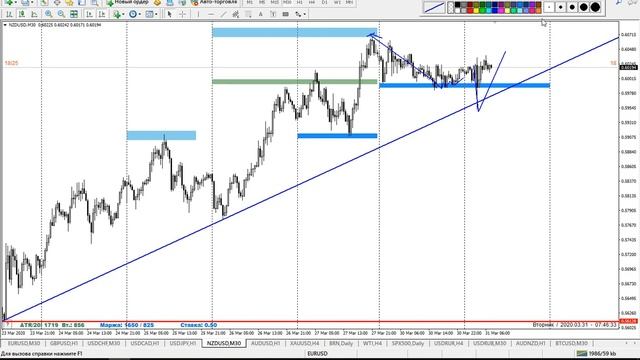The image size is (640, 360).
Task: Open the Profiles icon
Action: [x=25, y=2]
